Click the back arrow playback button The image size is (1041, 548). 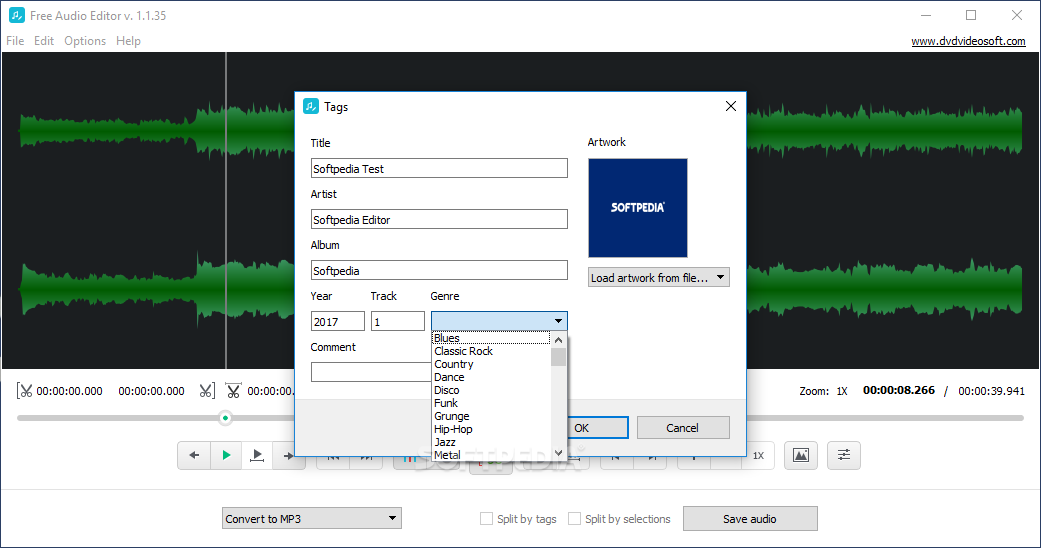(x=194, y=455)
